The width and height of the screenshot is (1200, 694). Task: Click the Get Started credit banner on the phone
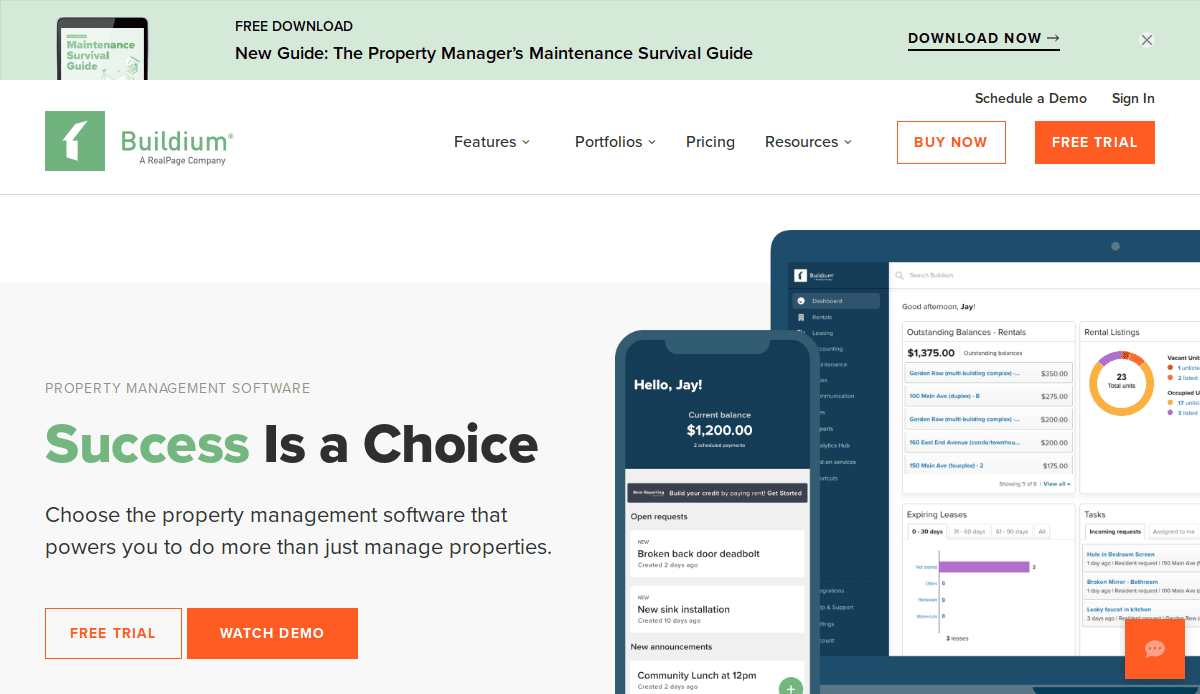(717, 493)
